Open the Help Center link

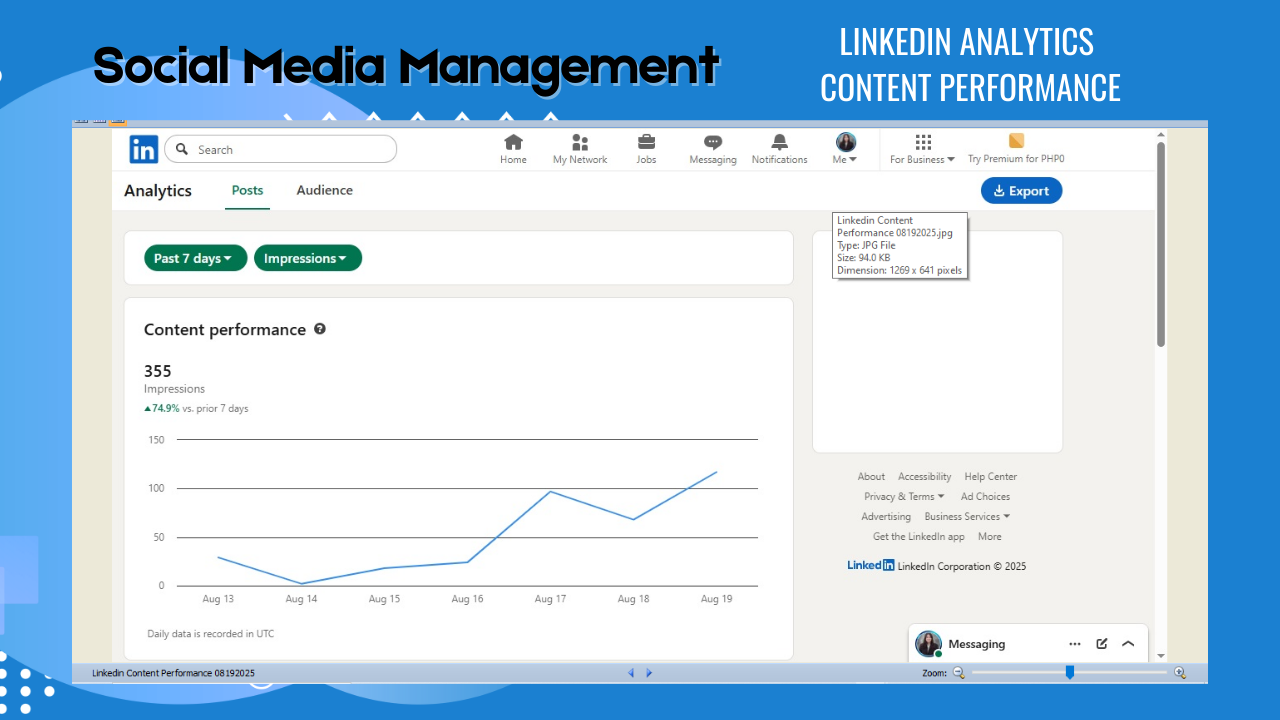991,477
